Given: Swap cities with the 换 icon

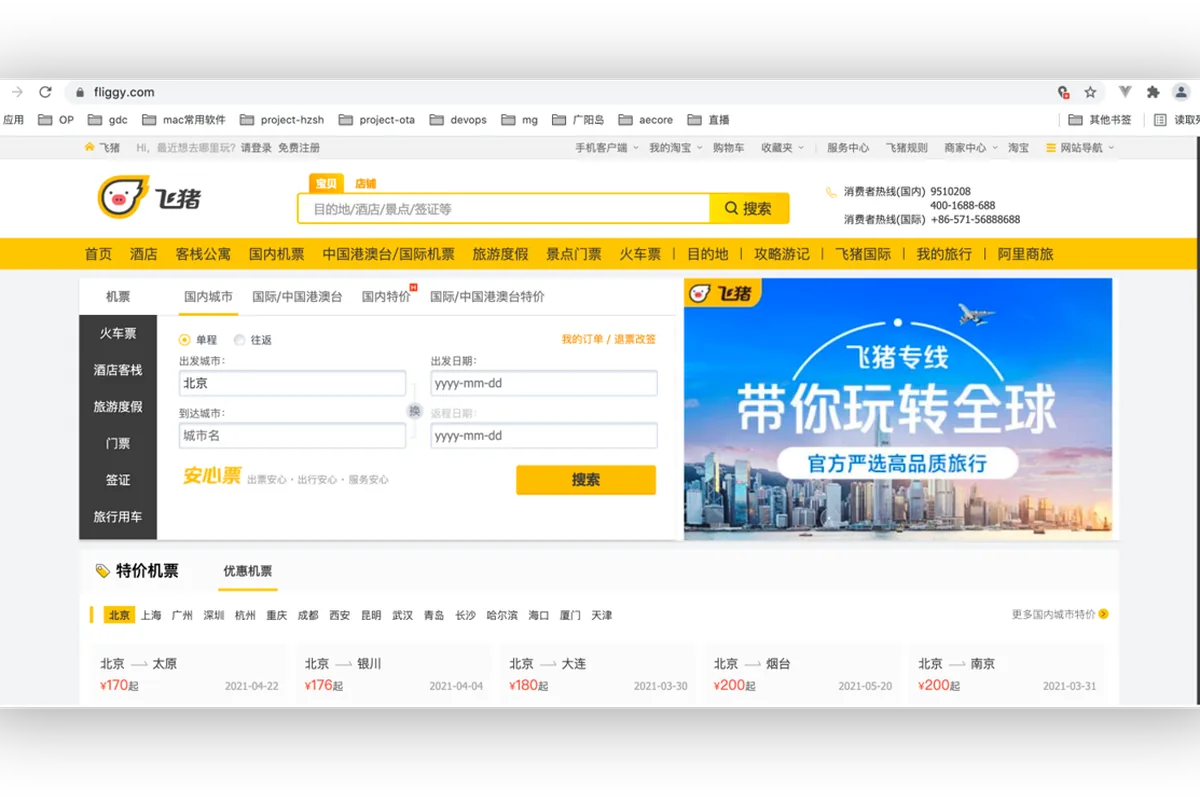Looking at the screenshot, I should pyautogui.click(x=414, y=411).
